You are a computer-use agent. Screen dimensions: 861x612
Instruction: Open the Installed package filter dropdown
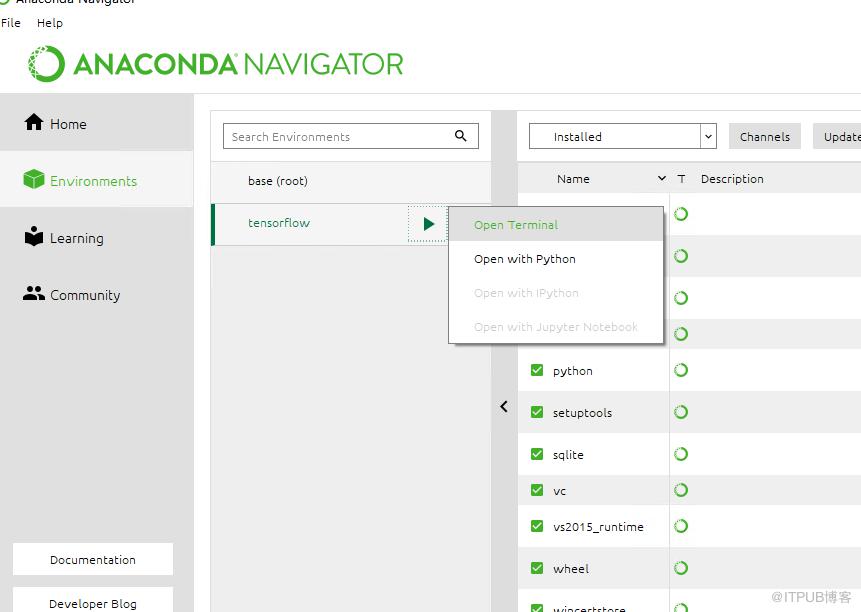[623, 136]
